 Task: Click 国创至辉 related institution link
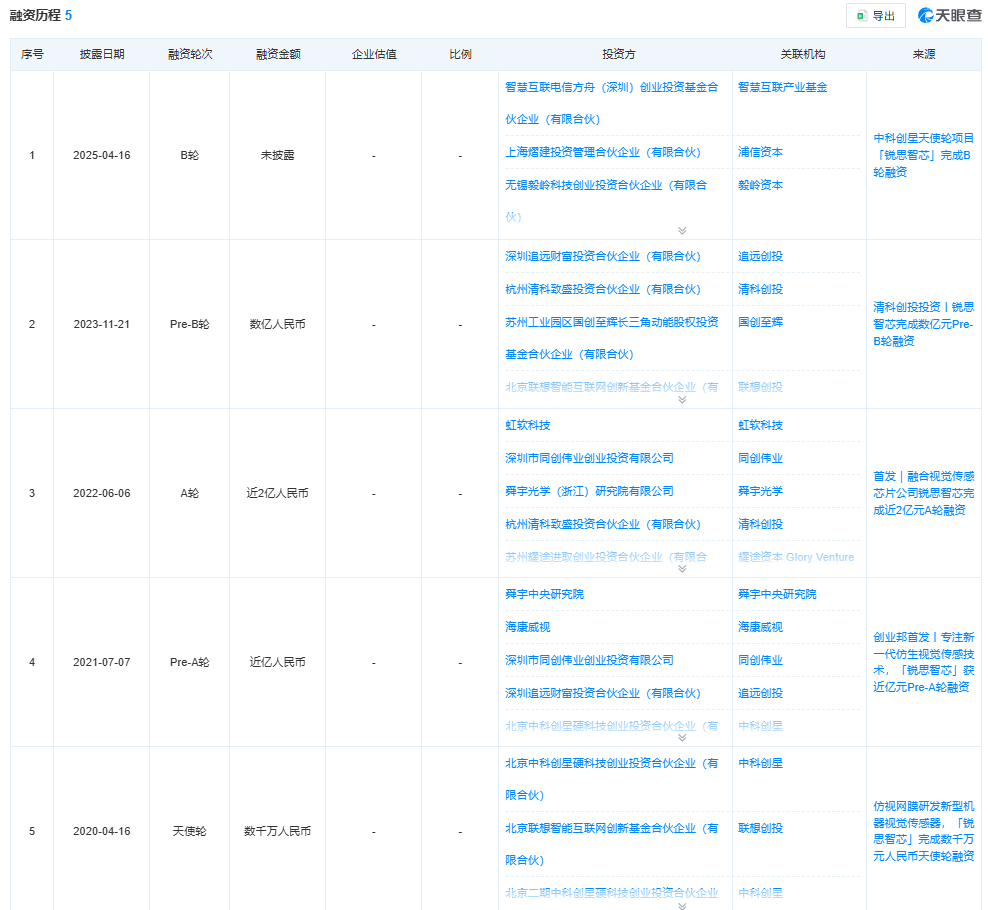click(760, 322)
